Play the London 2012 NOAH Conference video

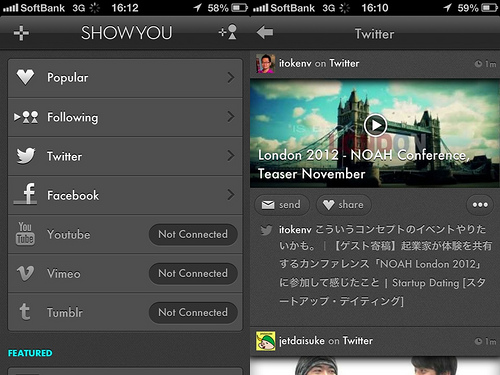click(x=375, y=125)
